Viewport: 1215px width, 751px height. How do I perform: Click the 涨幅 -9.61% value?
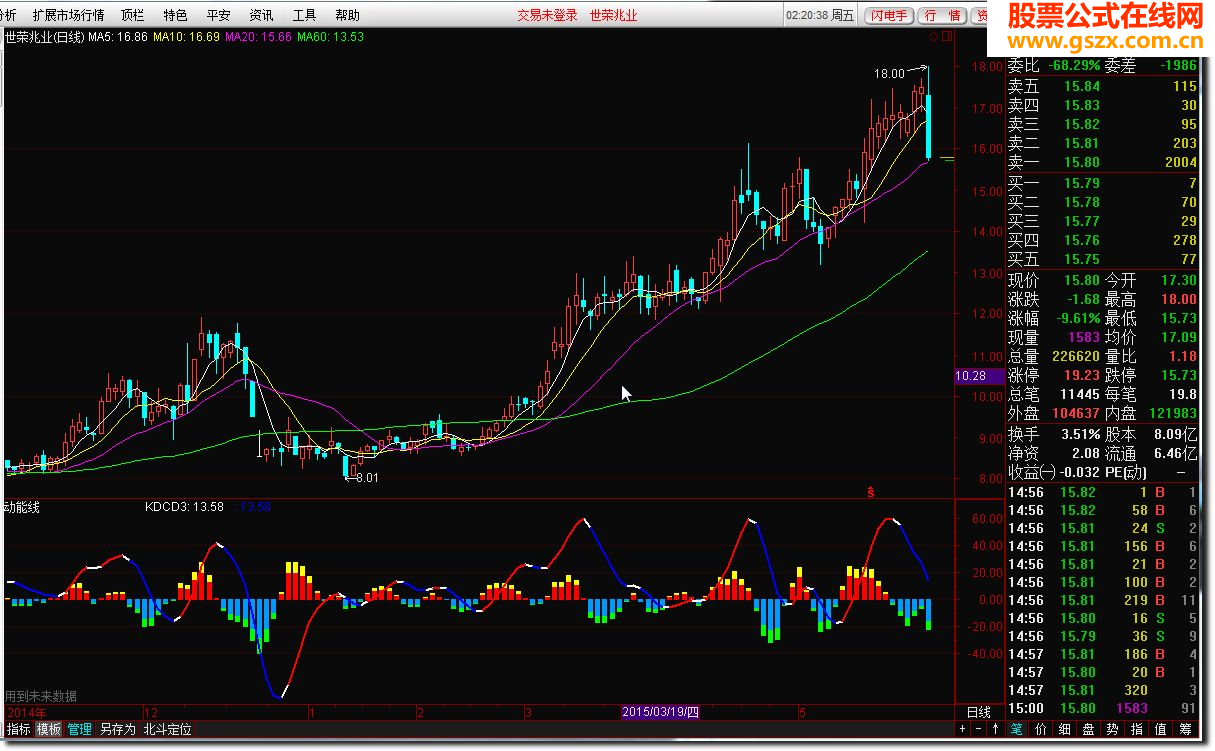(x=1076, y=318)
